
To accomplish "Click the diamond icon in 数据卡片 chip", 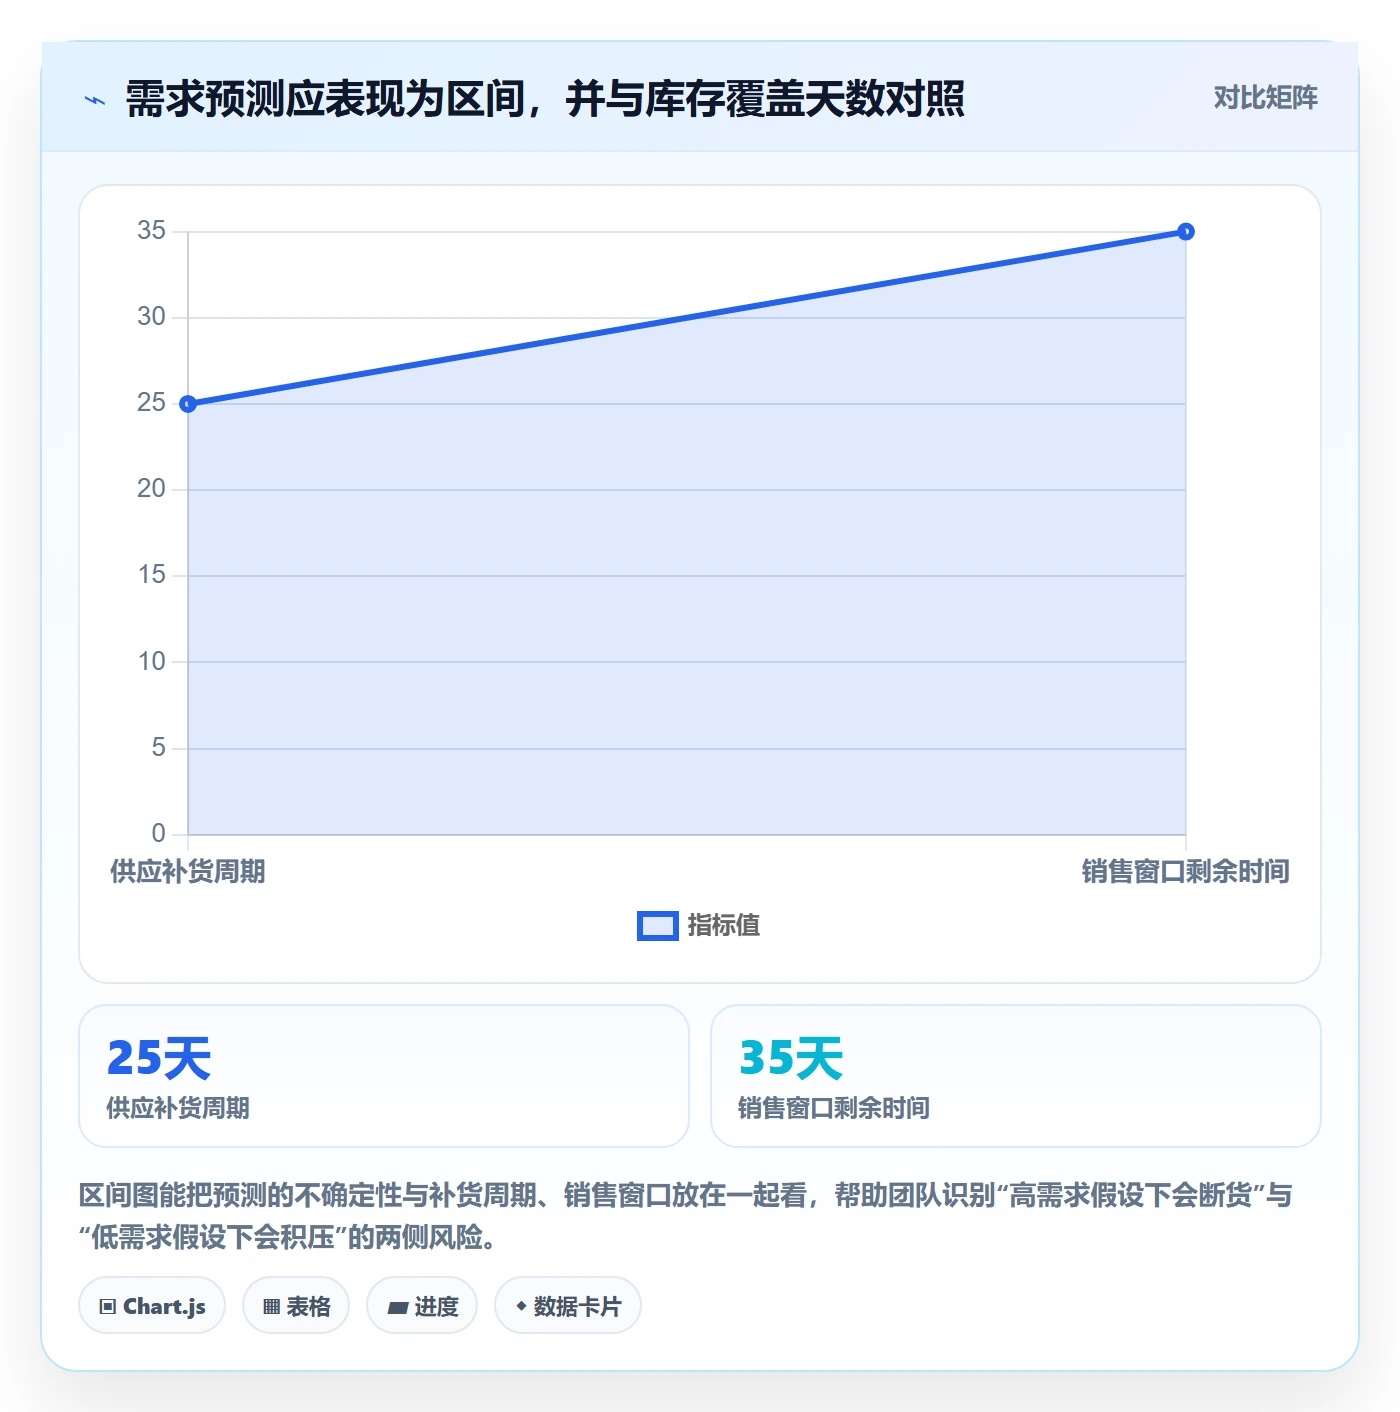I will pos(521,1306).
